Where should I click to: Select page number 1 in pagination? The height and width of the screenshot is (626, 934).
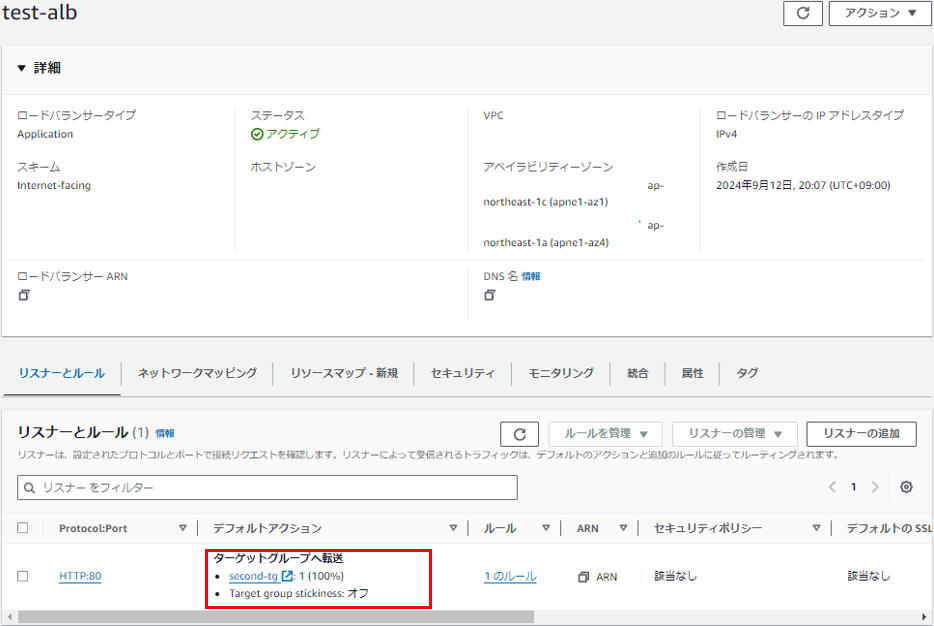point(853,487)
